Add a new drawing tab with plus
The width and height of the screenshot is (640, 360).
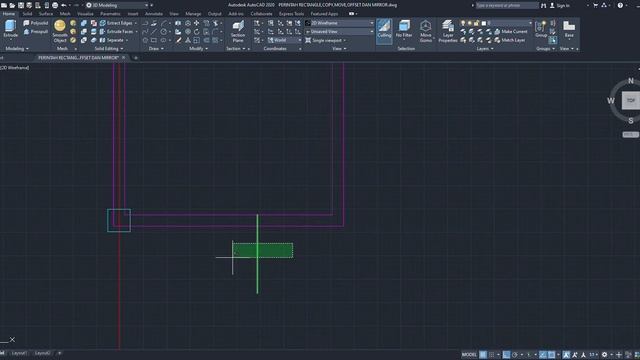136,58
